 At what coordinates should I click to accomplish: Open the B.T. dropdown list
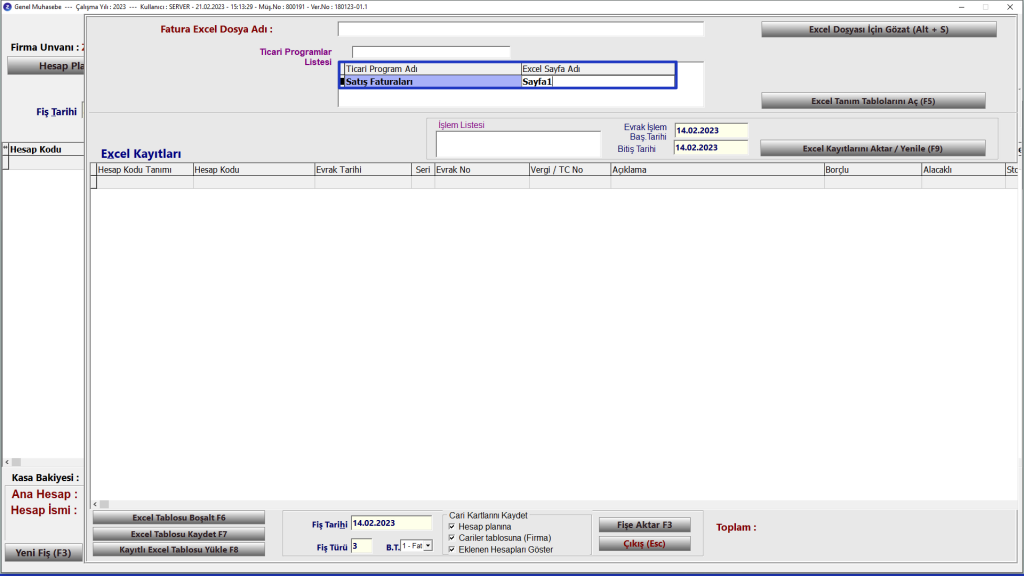pyautogui.click(x=428, y=546)
